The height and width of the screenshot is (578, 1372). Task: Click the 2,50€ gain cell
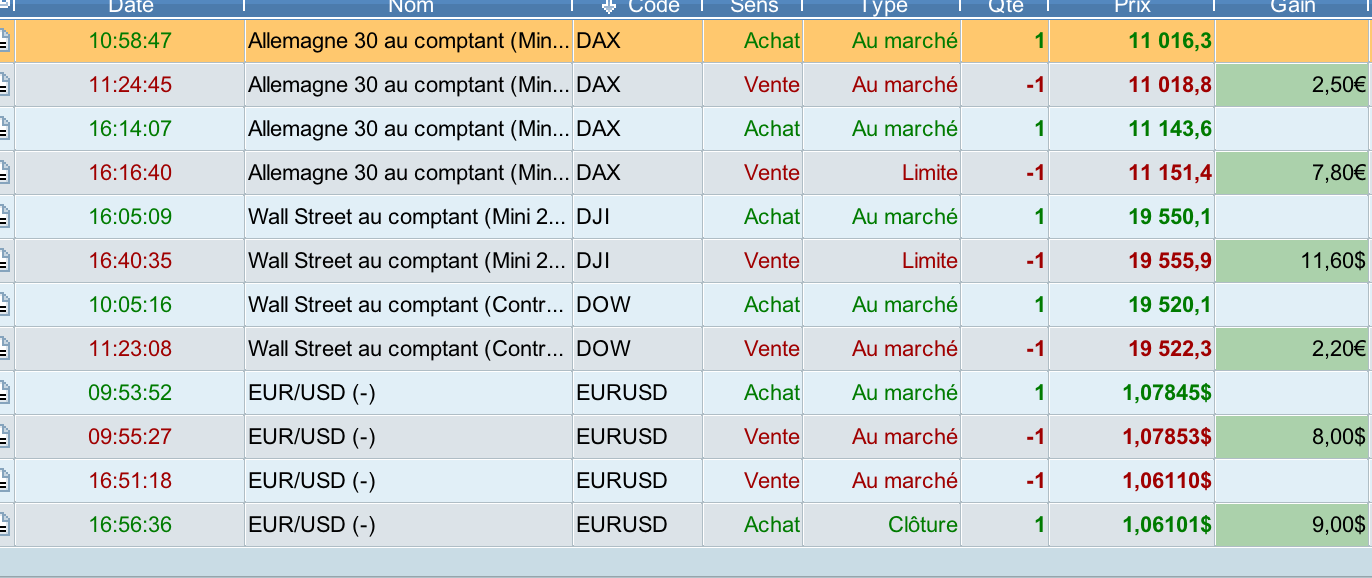pos(1293,85)
